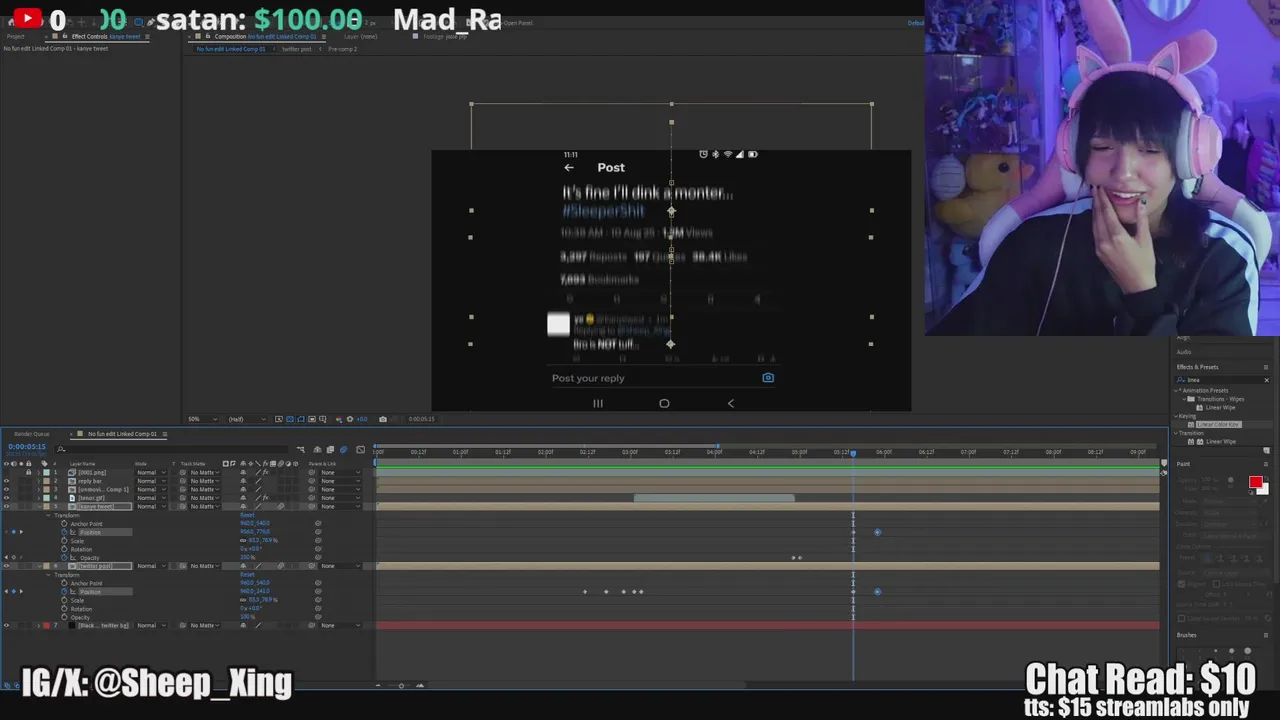This screenshot has height=720, width=1280.
Task: Click the timeline current-time indicator head
Action: pos(853,452)
